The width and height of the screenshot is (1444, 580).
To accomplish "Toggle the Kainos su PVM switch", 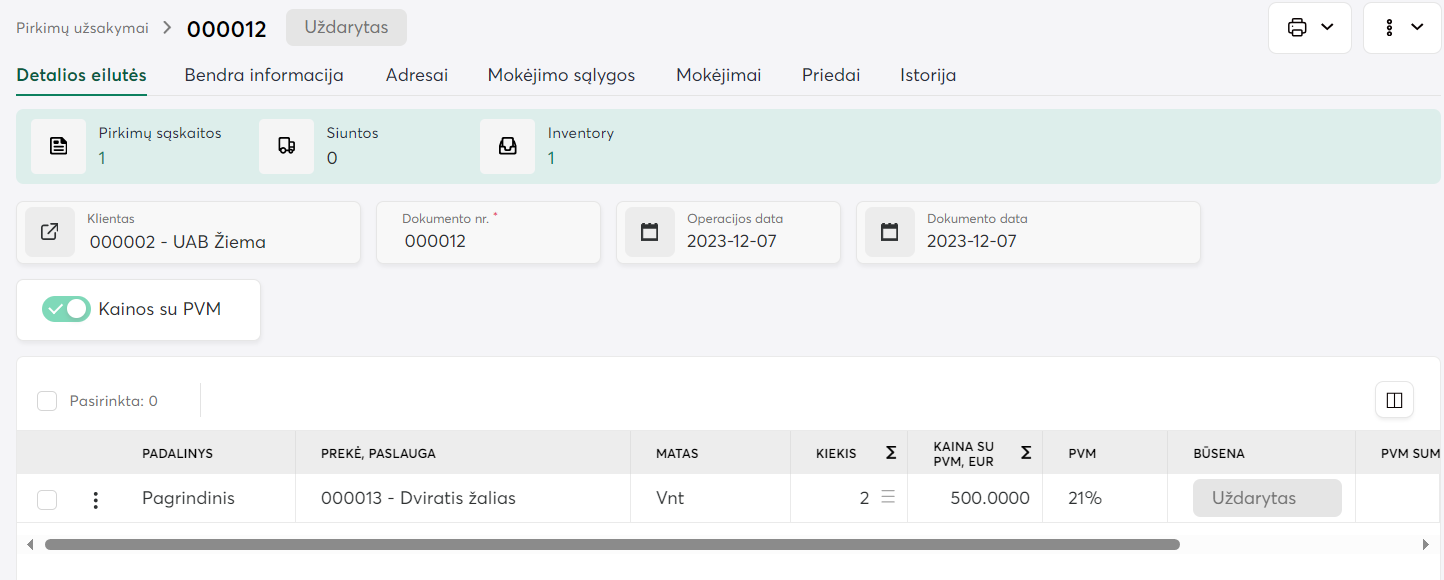I will pos(66,309).
